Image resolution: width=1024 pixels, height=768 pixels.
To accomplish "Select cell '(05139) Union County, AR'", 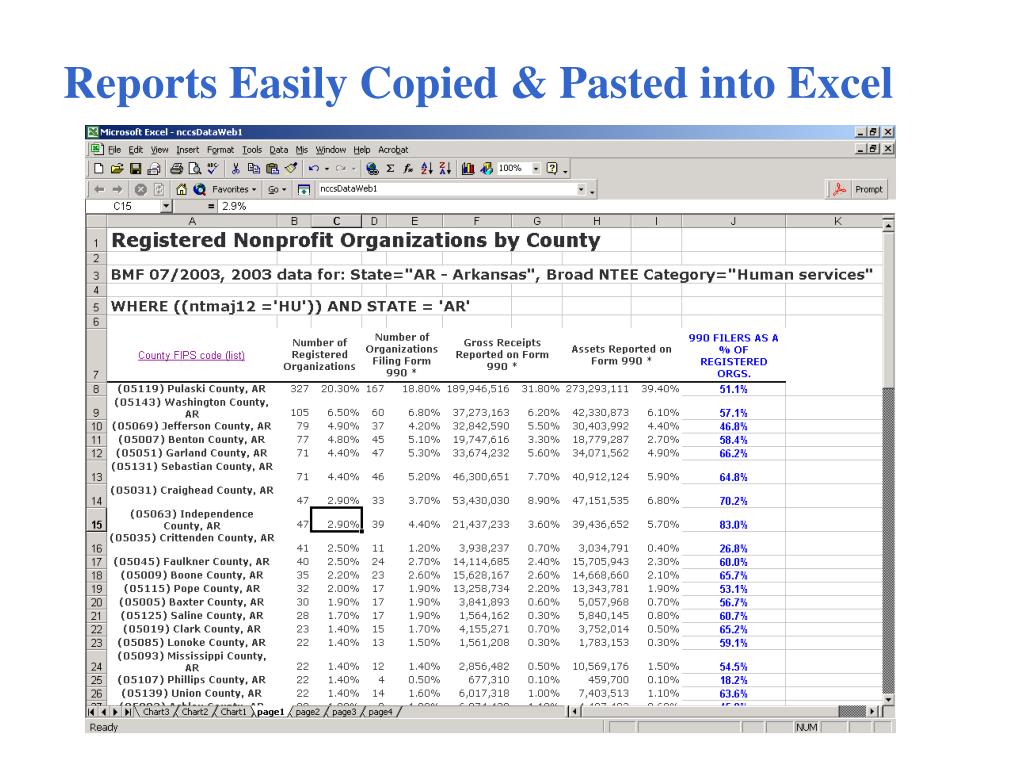I will pos(192,693).
